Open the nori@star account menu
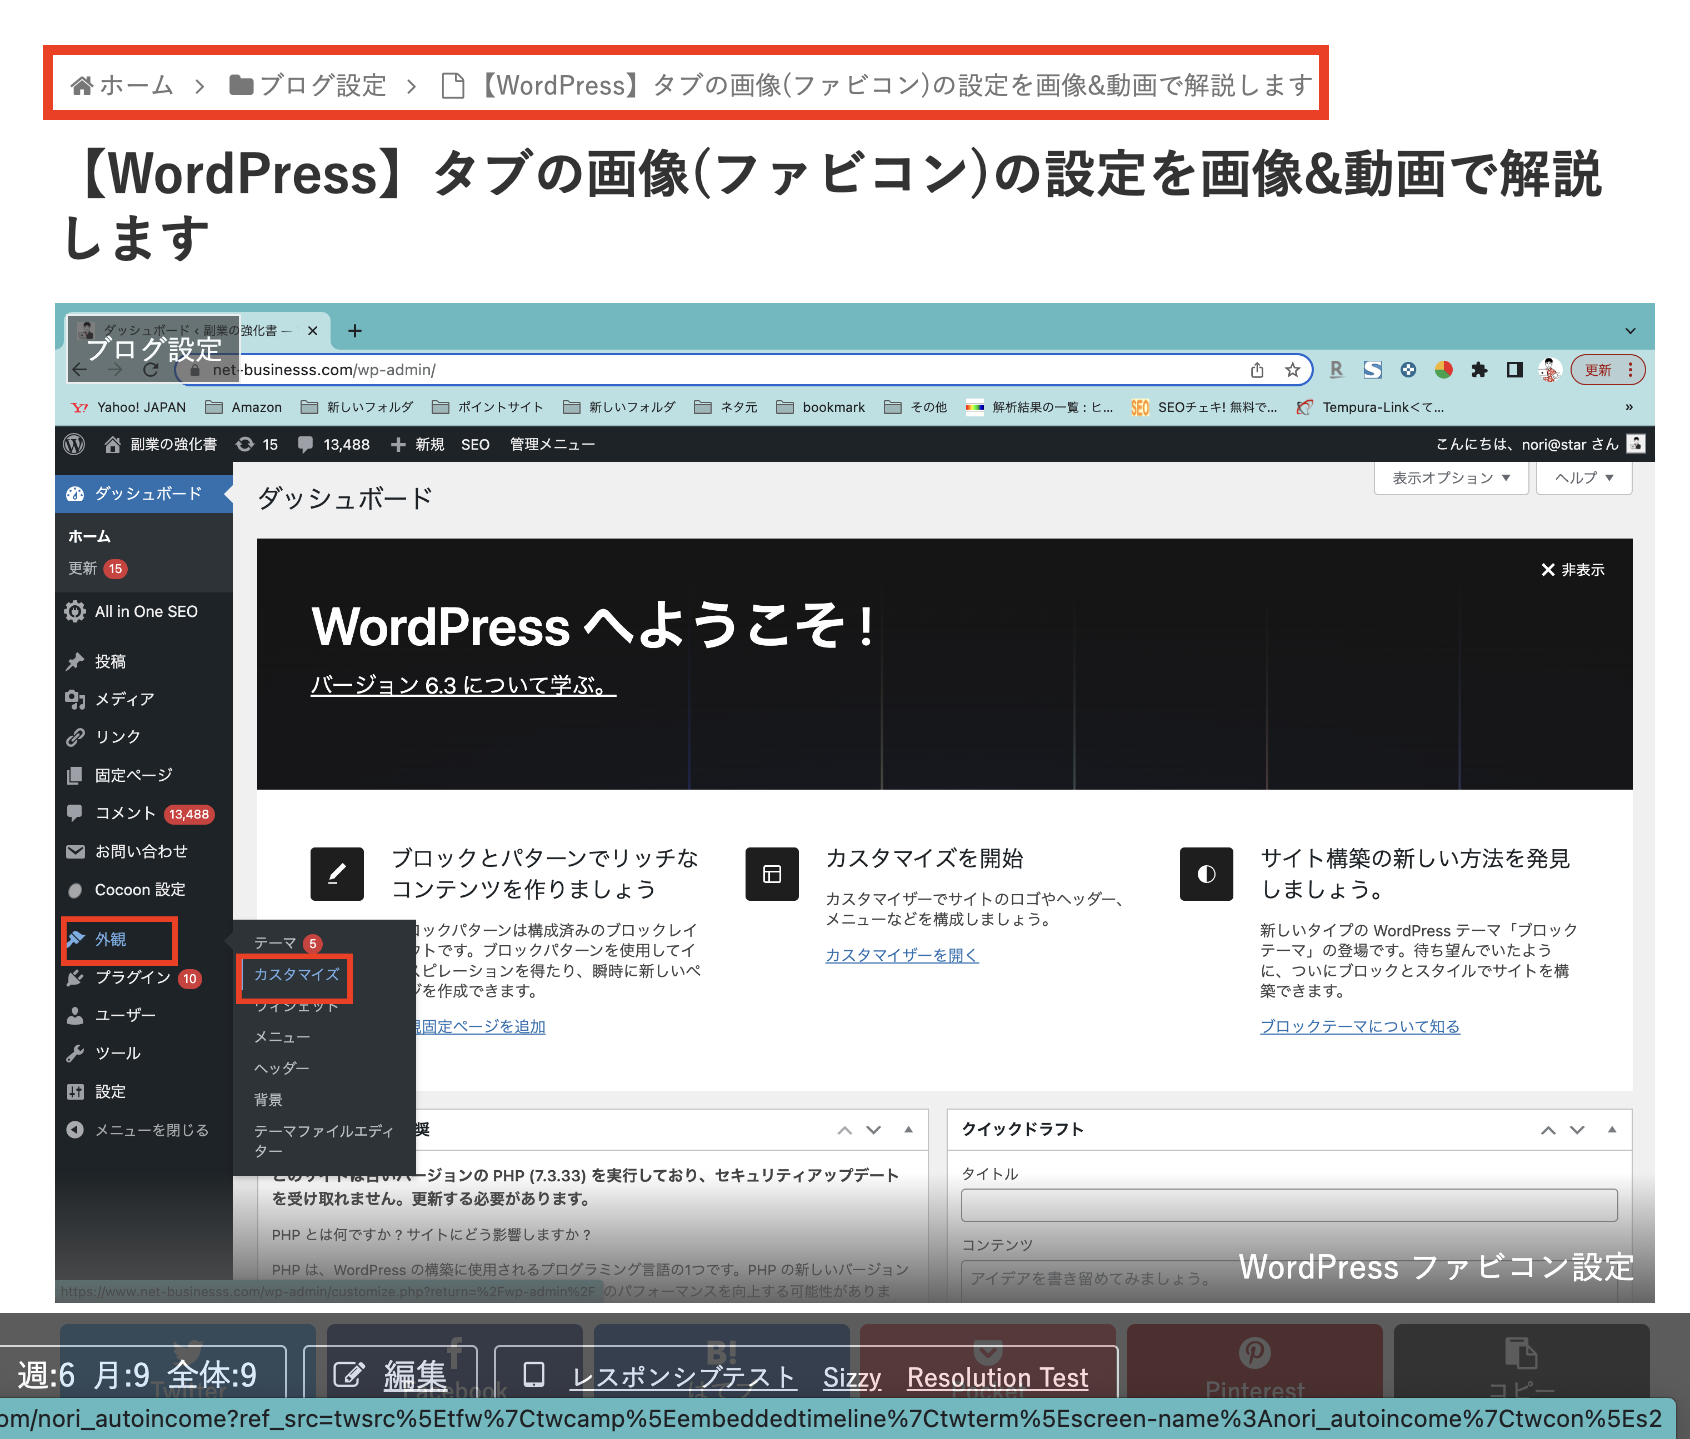The height and width of the screenshot is (1439, 1690). [x=1540, y=444]
